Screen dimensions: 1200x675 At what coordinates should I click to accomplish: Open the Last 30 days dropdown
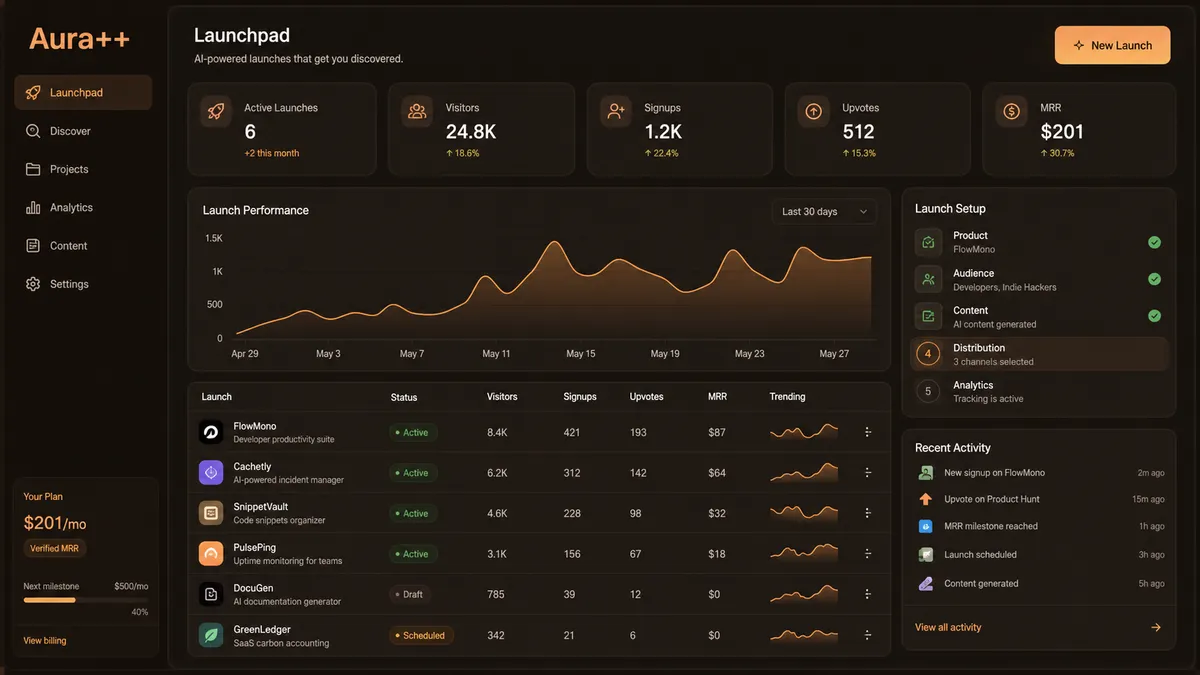coord(824,211)
